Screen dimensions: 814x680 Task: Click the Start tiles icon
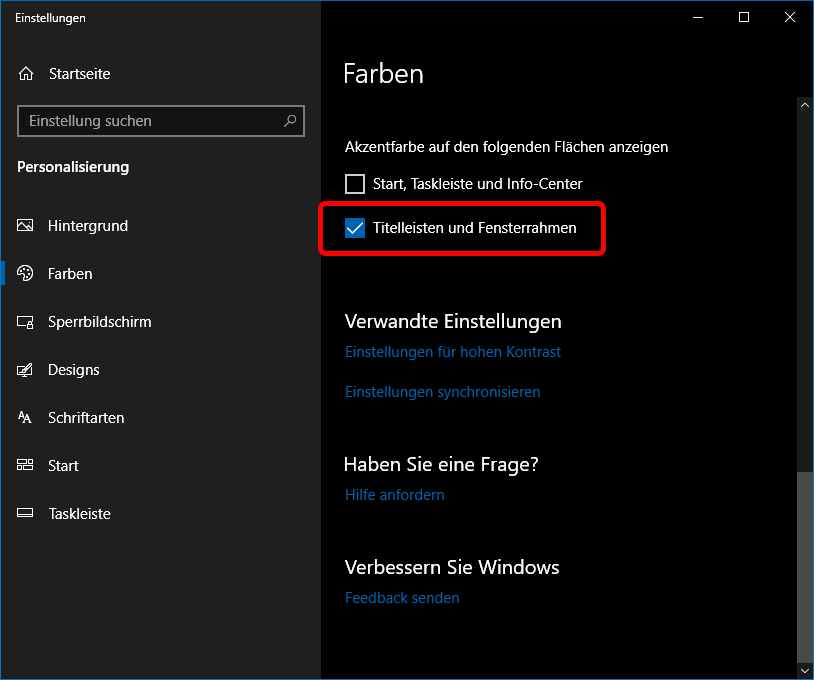pos(26,466)
